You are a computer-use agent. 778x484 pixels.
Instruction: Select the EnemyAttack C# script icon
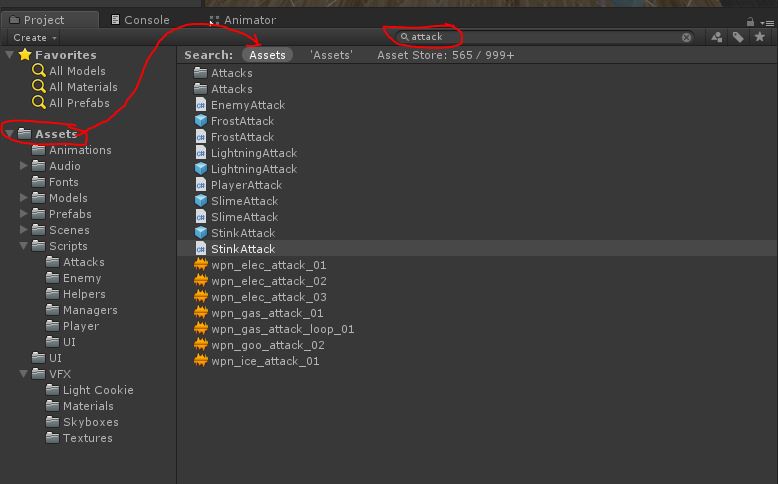200,105
